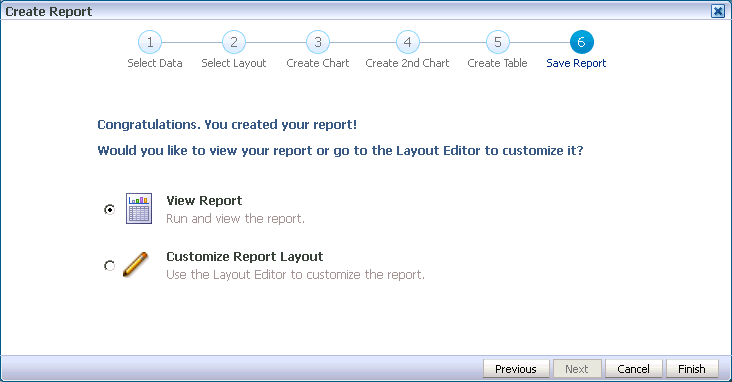The height and width of the screenshot is (382, 732).
Task: Click the 'Customize Report Layout' option title
Action: [245, 256]
